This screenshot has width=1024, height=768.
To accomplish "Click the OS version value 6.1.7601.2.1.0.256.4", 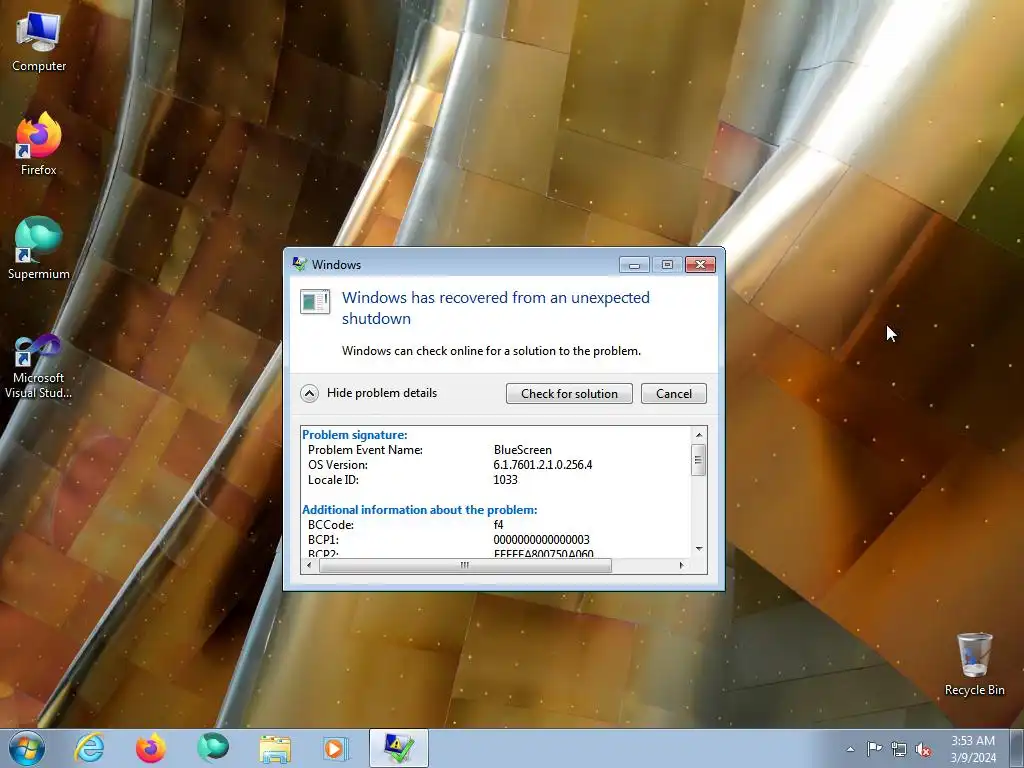I will tap(543, 465).
